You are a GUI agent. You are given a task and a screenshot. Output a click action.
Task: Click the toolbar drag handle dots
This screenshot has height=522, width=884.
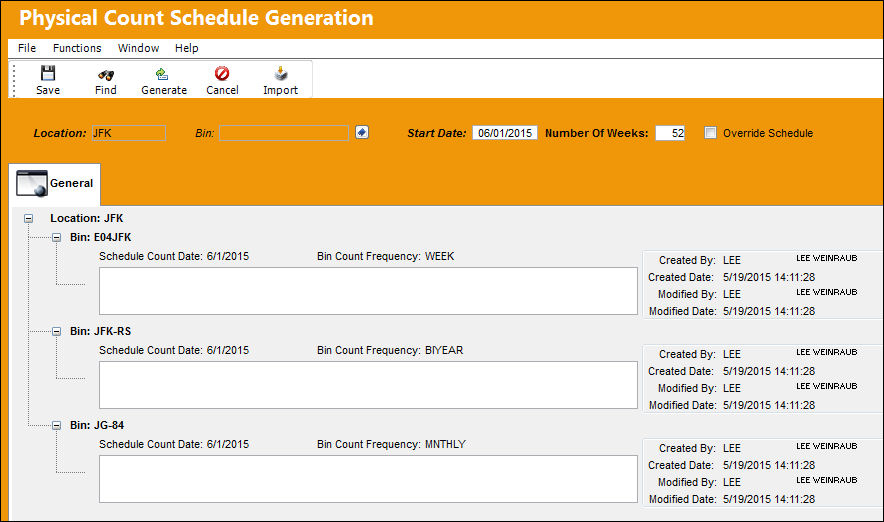14,80
